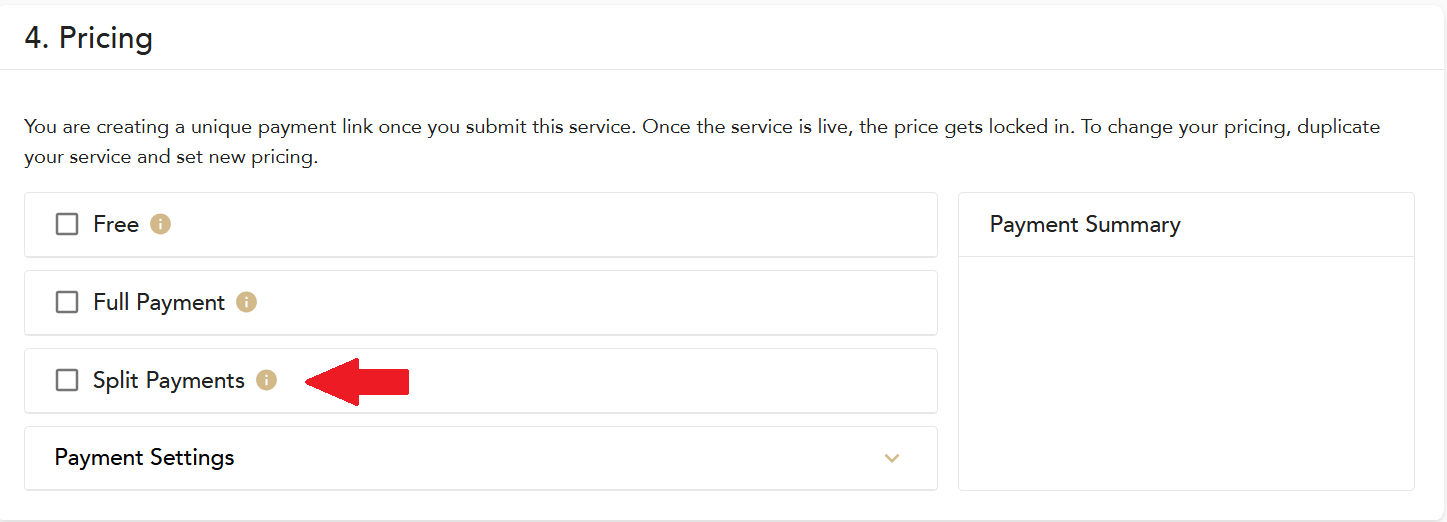1447x522 pixels.
Task: Click the info icon next to Free
Action: click(160, 224)
